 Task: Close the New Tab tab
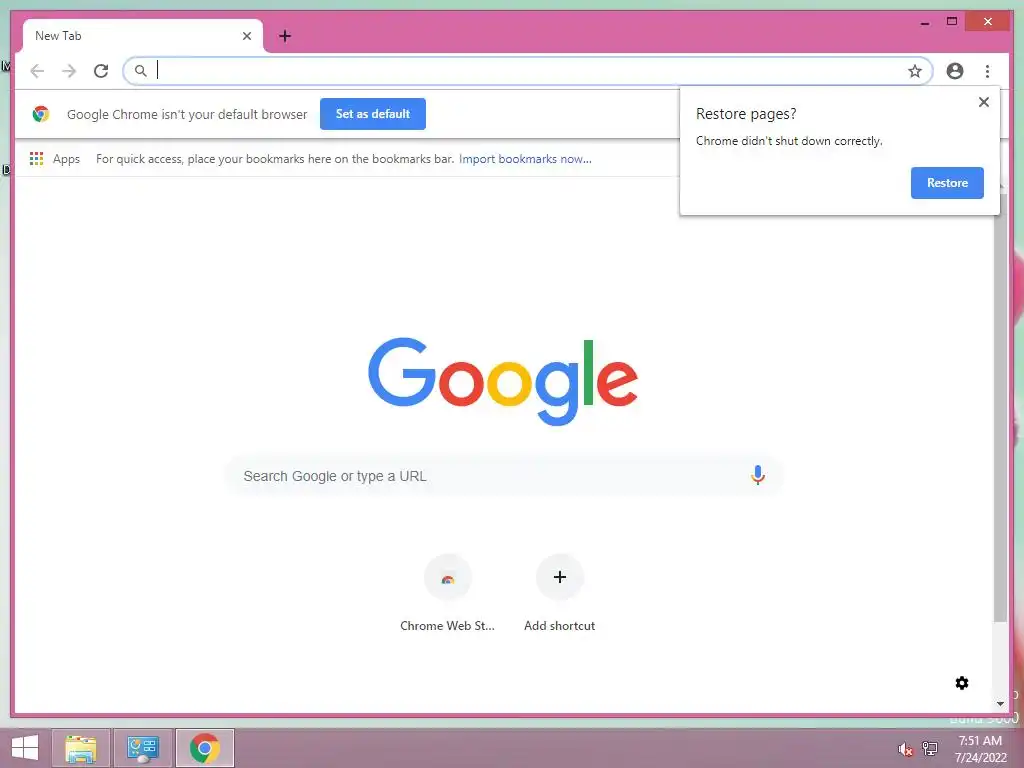[247, 36]
